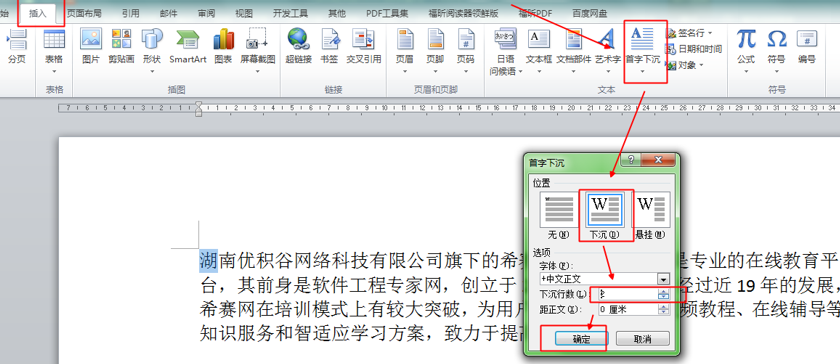The height and width of the screenshot is (364, 840).
Task: Open the shapes (形状) gallery
Action: tap(152, 50)
